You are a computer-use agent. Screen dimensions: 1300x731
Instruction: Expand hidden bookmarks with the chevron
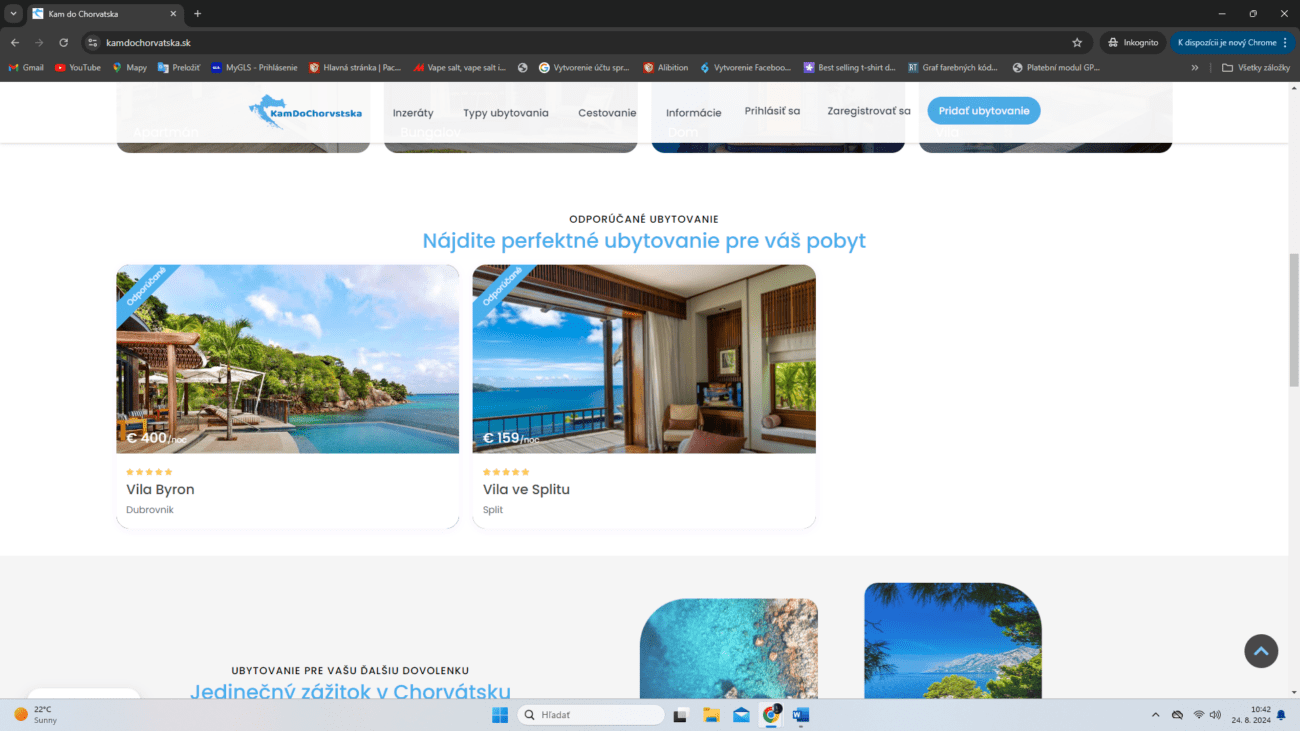(x=1194, y=68)
